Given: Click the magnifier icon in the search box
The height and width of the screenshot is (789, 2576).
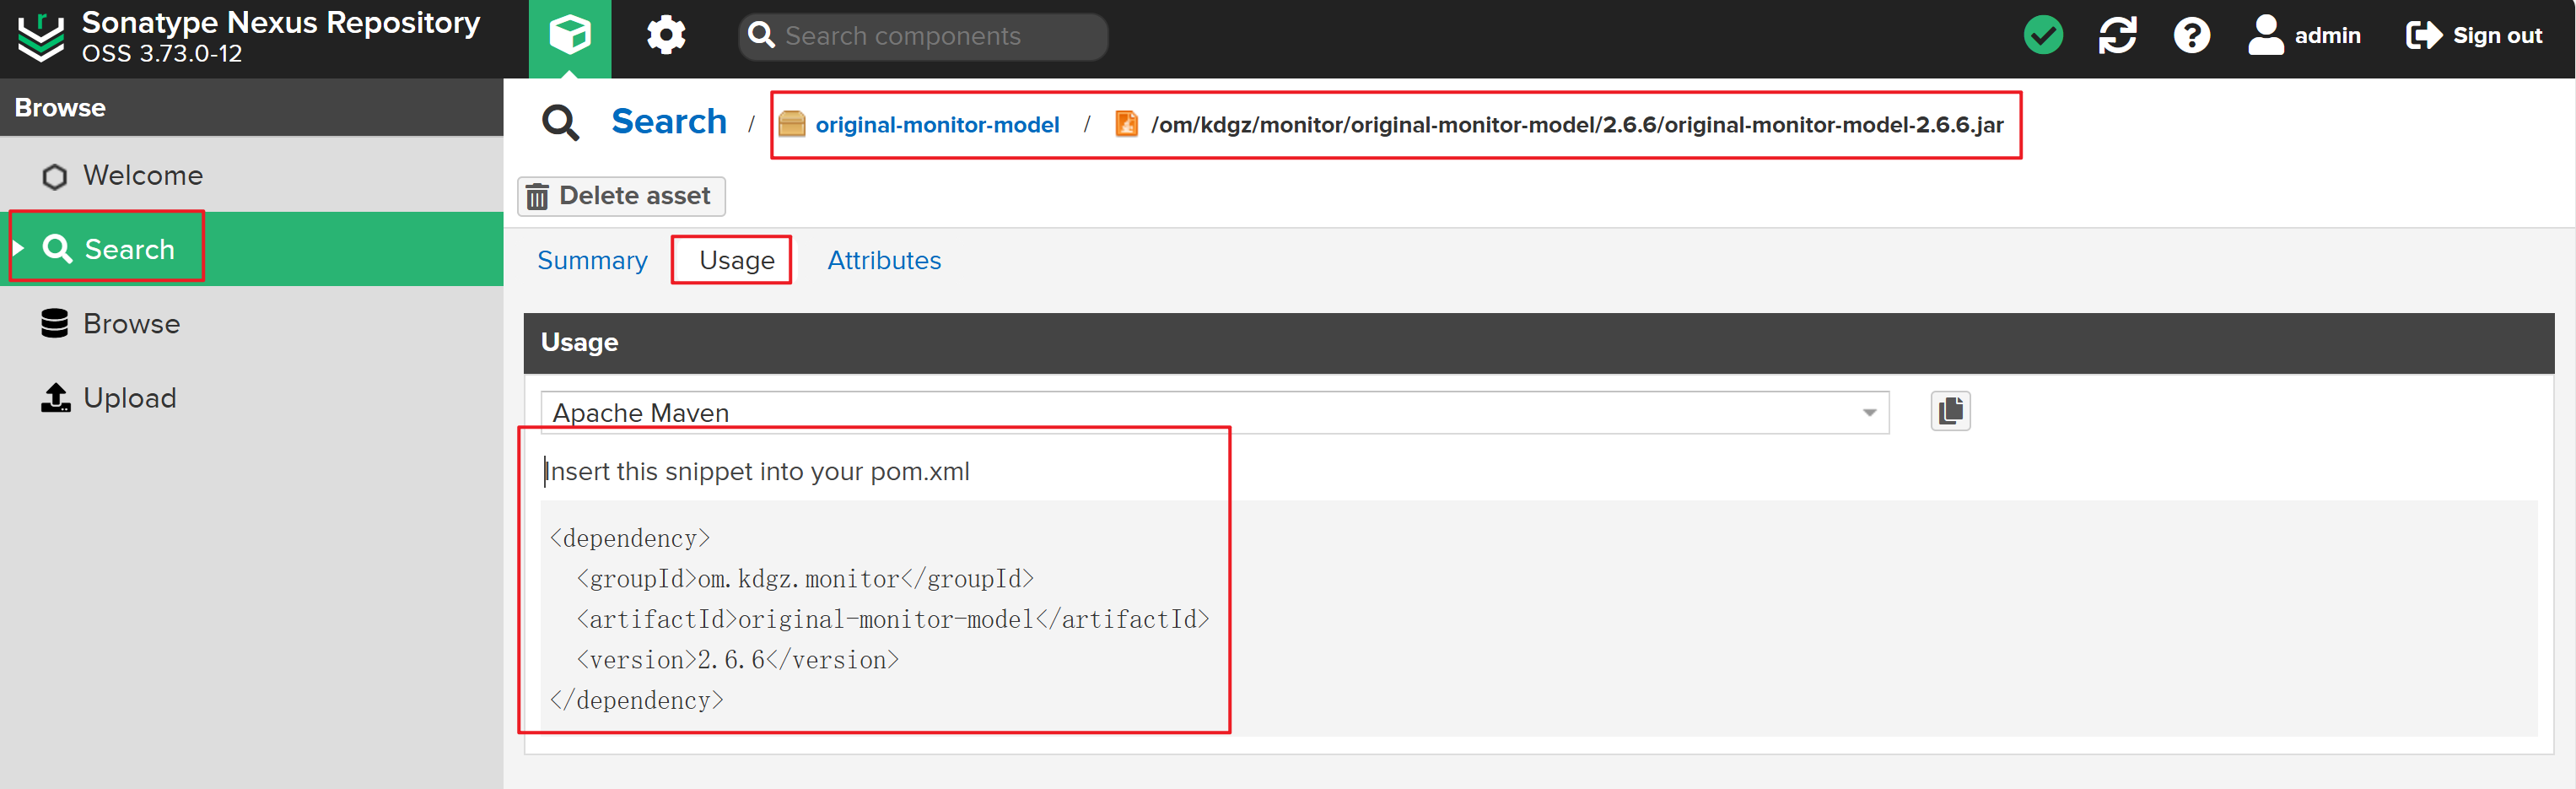Looking at the screenshot, I should pyautogui.click(x=762, y=36).
